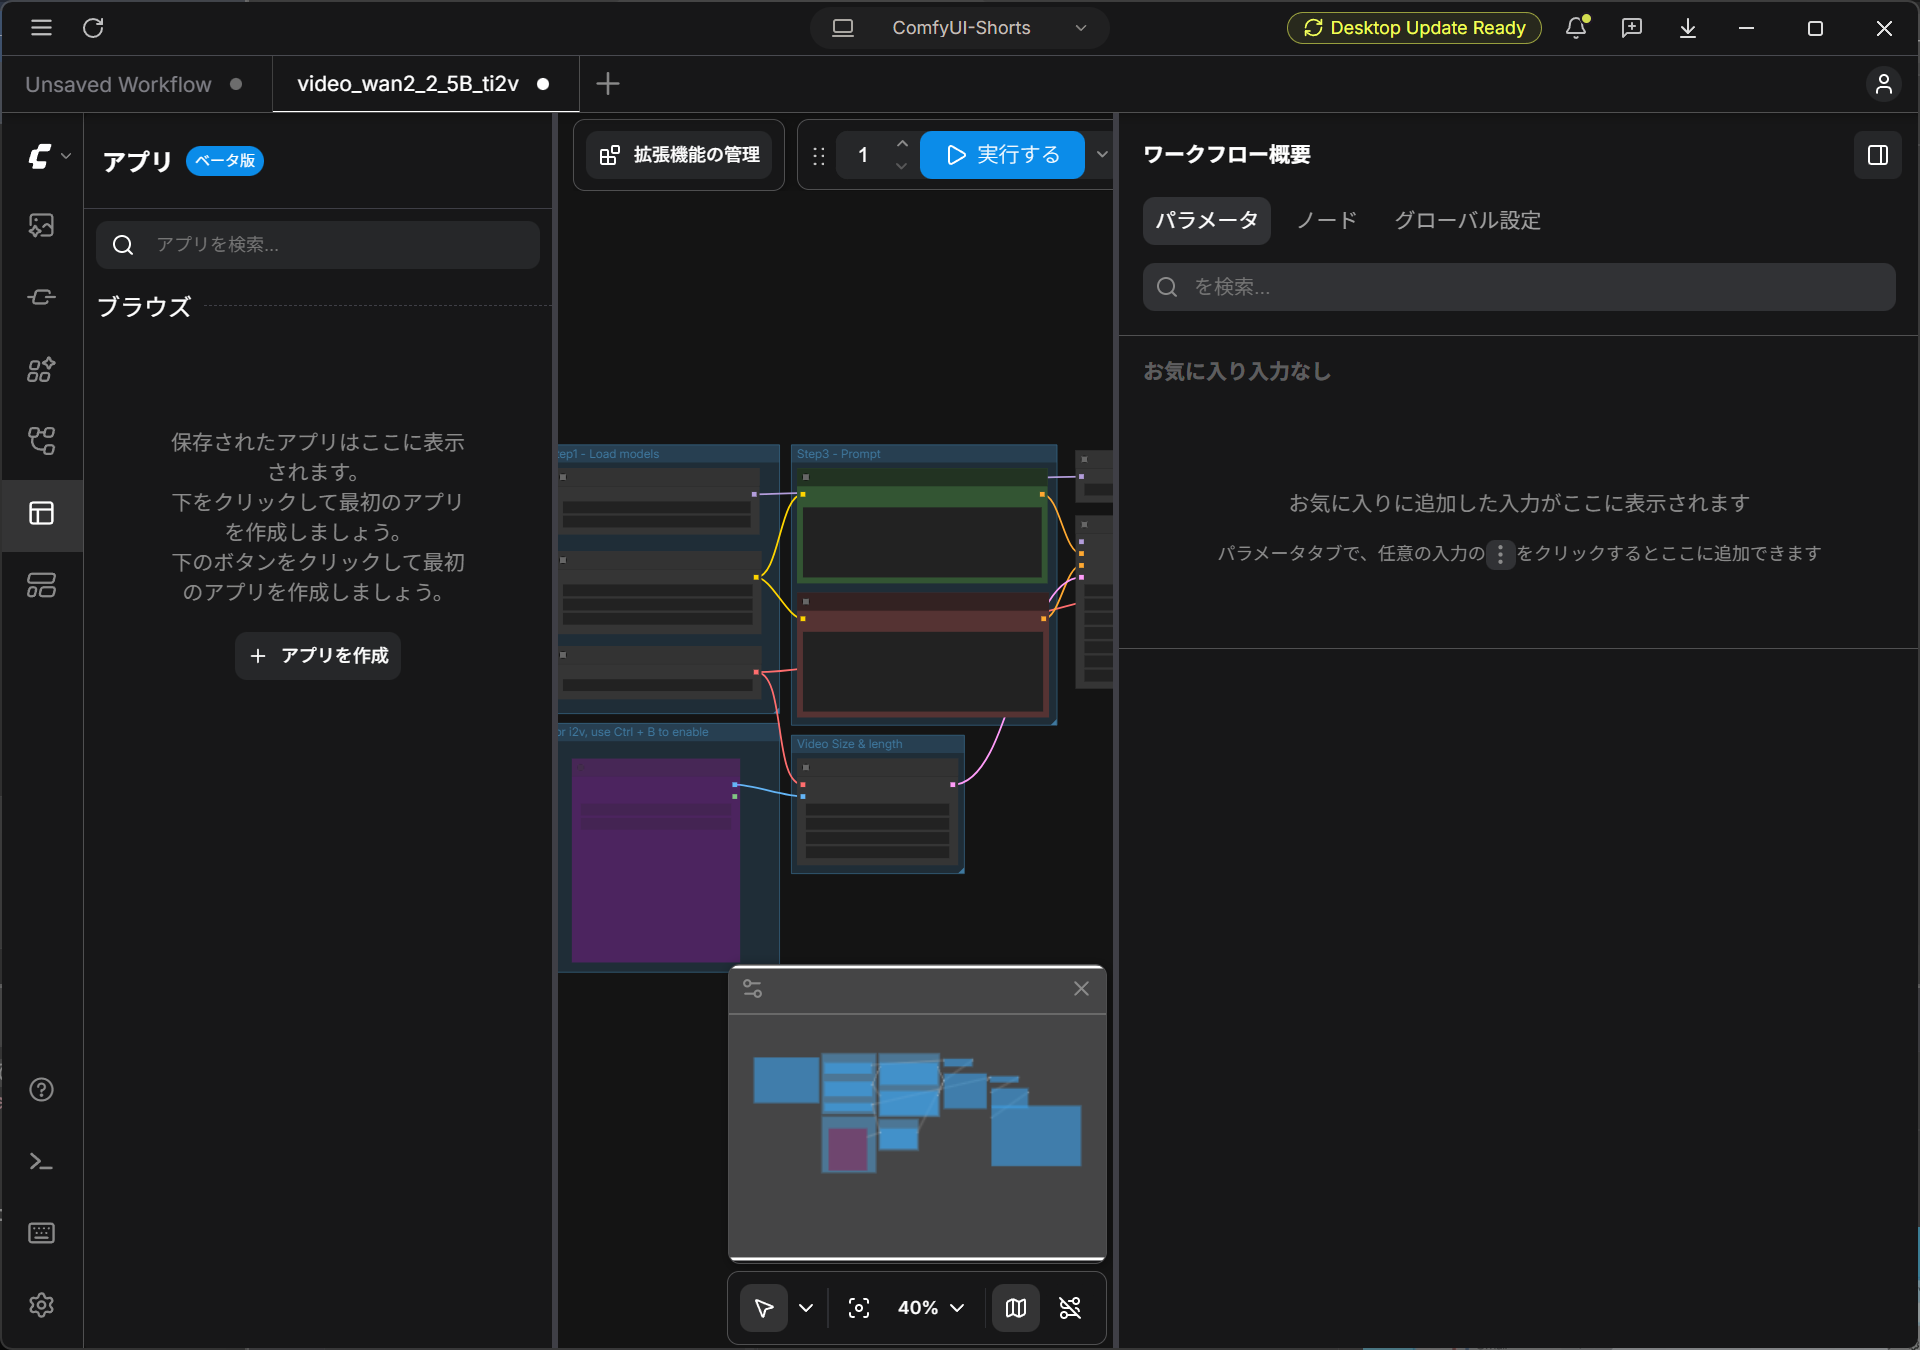Switch to the ノード tab

click(1327, 220)
